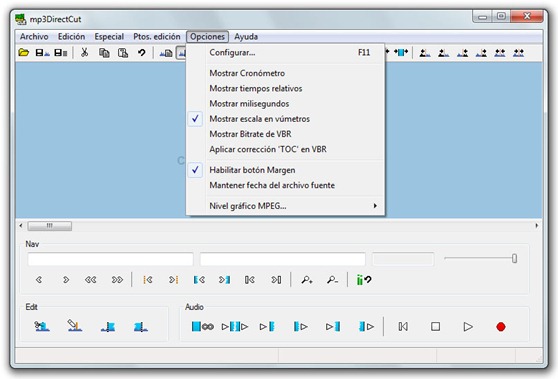Click the Undo arrow toolbar icon

142,53
